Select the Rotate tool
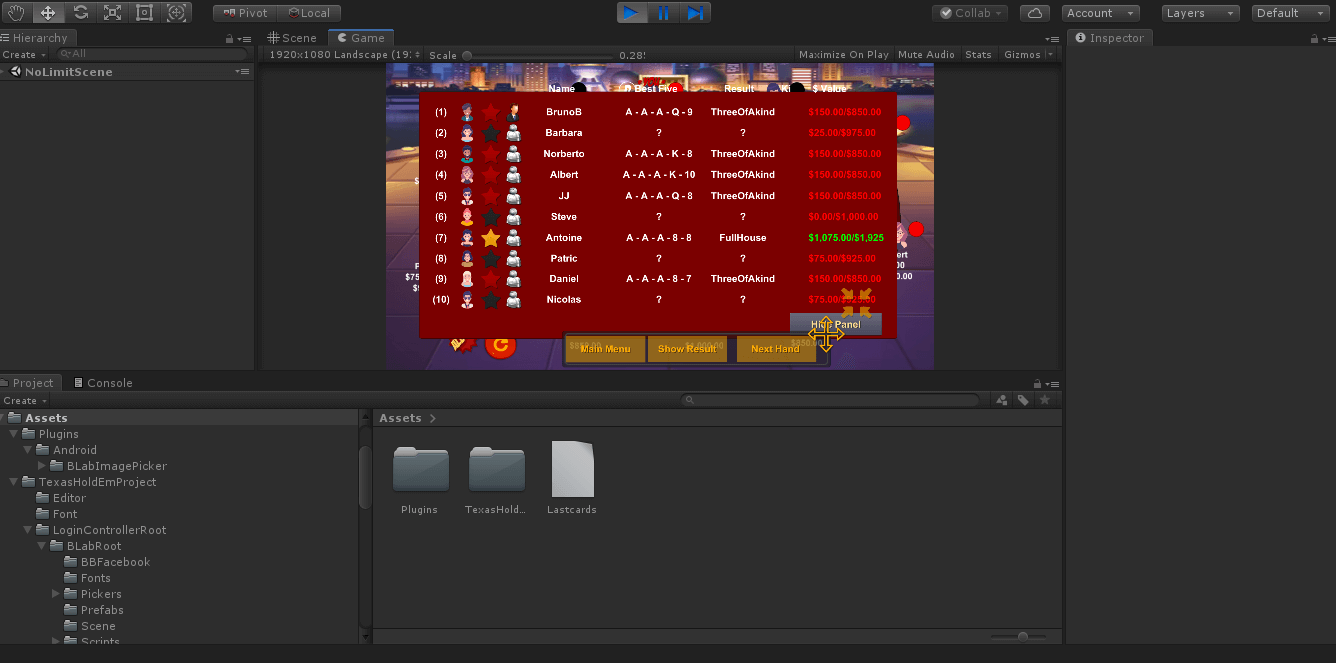Image resolution: width=1336 pixels, height=663 pixels. click(x=80, y=13)
